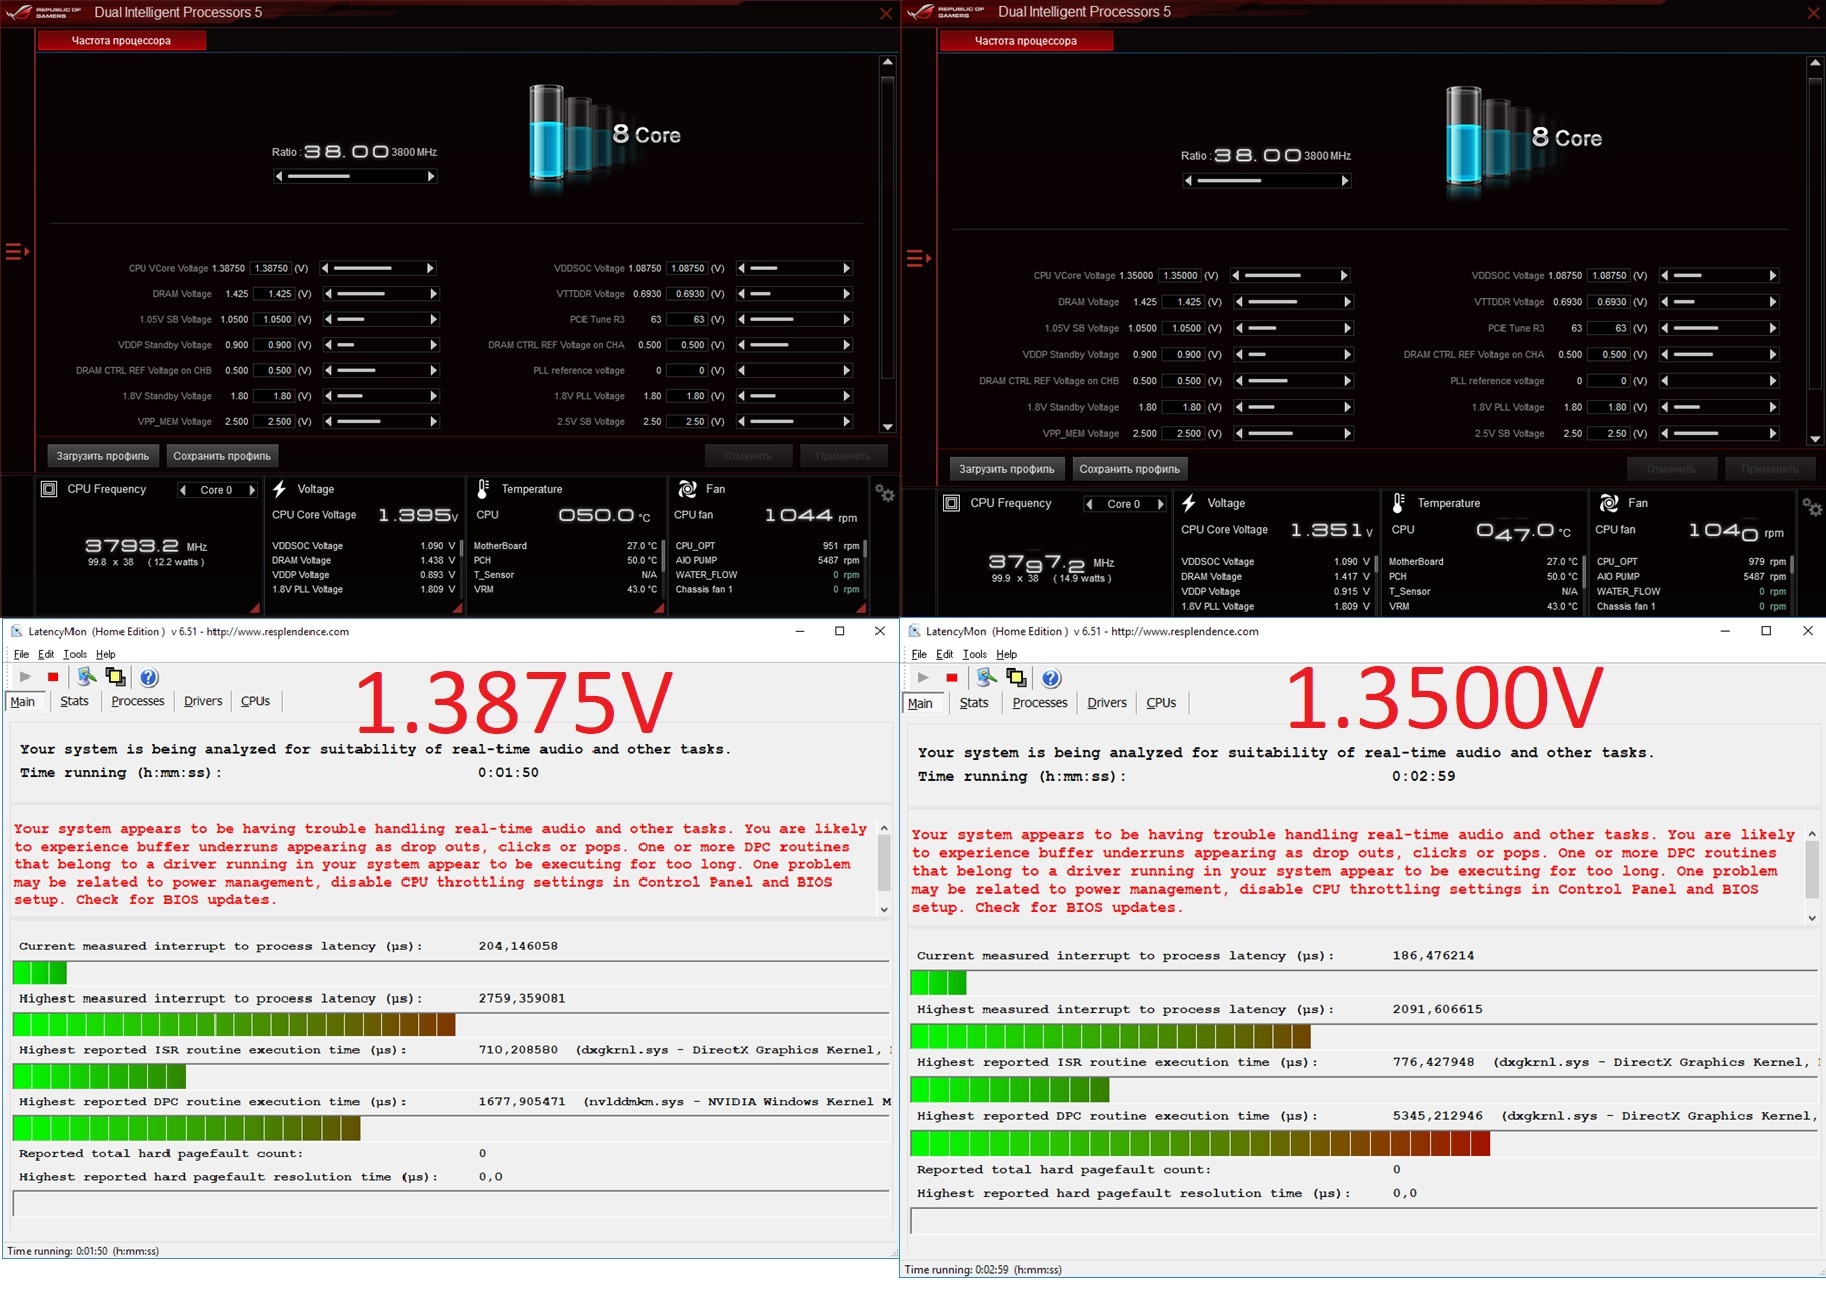The image size is (1826, 1295).
Task: Click the warning text scrollbar down arrow, left LatencyMon
Action: [884, 909]
